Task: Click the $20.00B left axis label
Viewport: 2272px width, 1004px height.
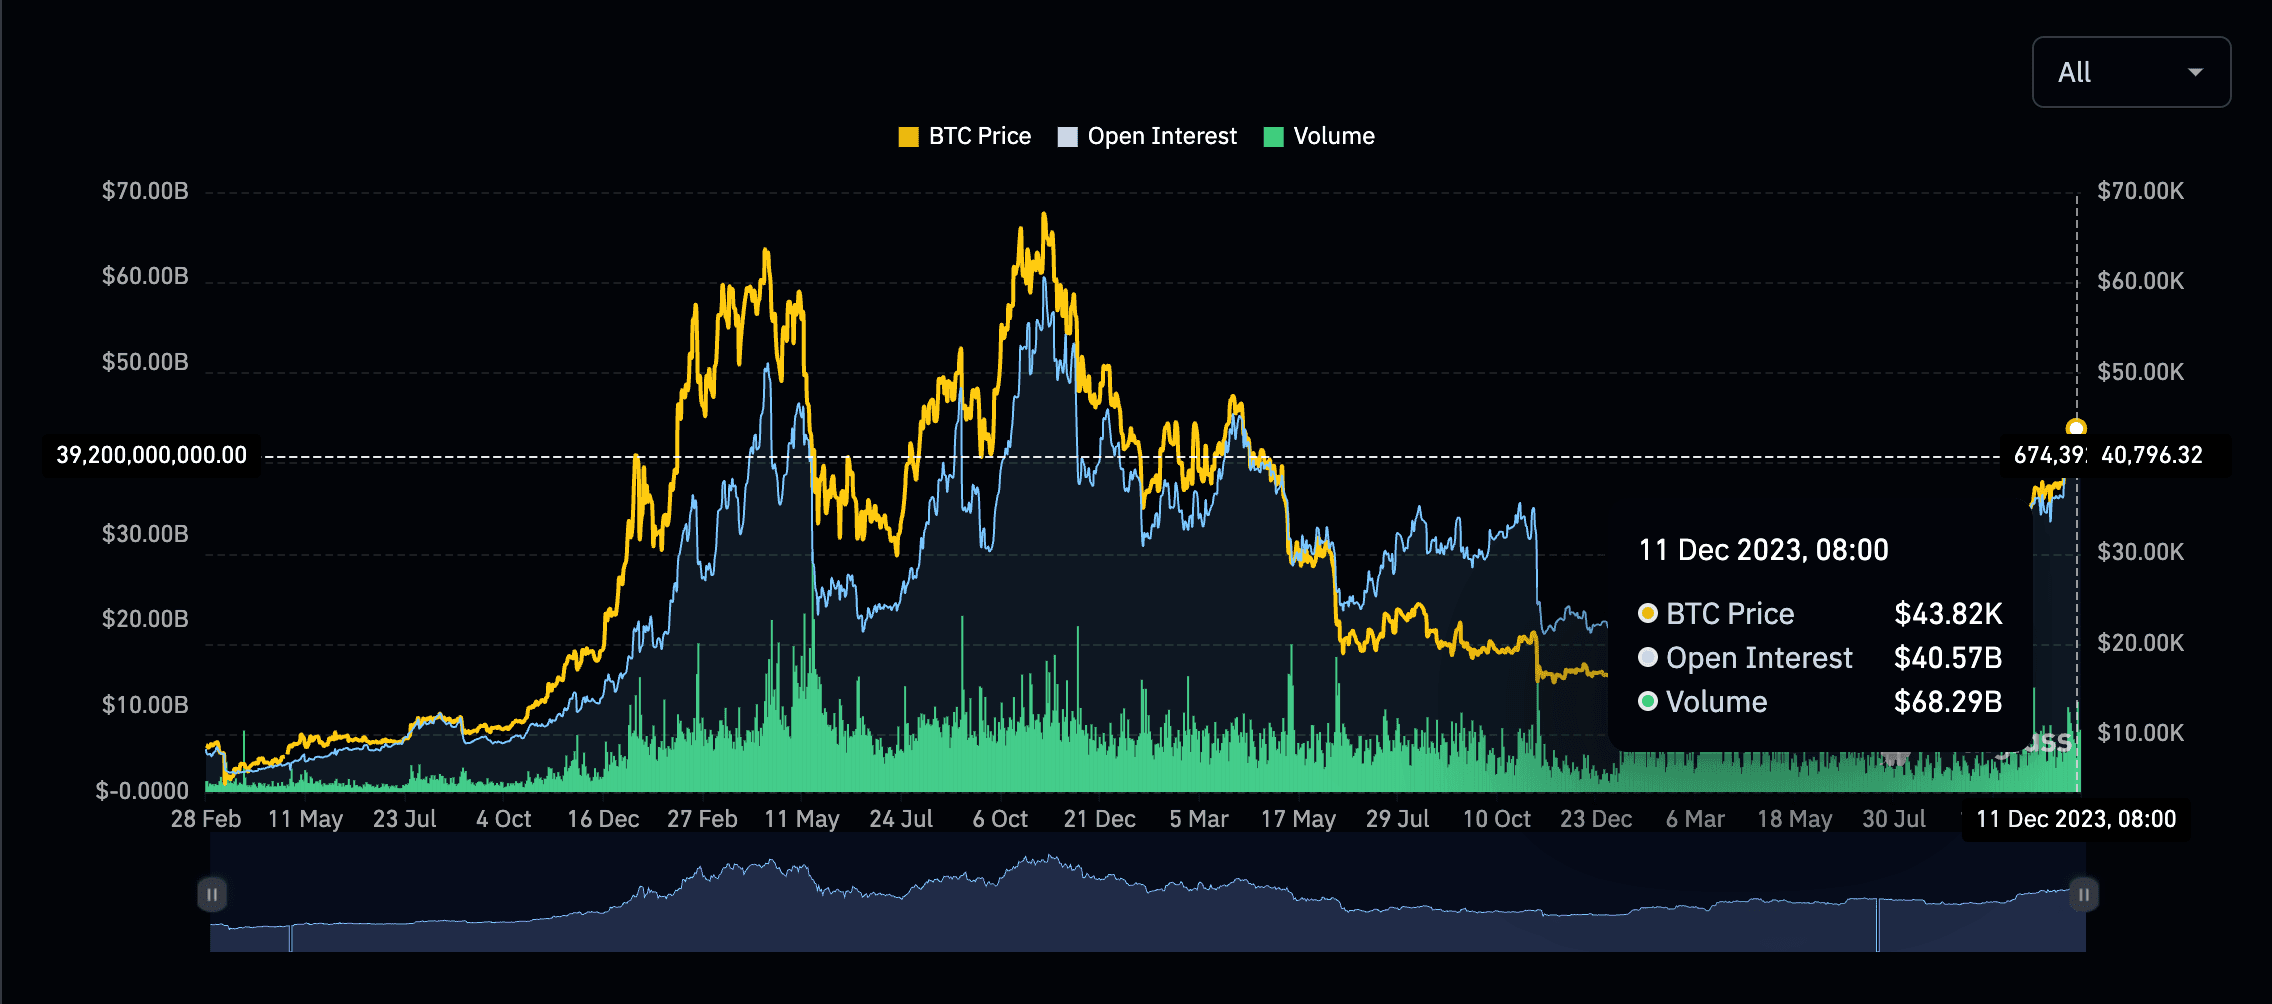Action: point(145,619)
